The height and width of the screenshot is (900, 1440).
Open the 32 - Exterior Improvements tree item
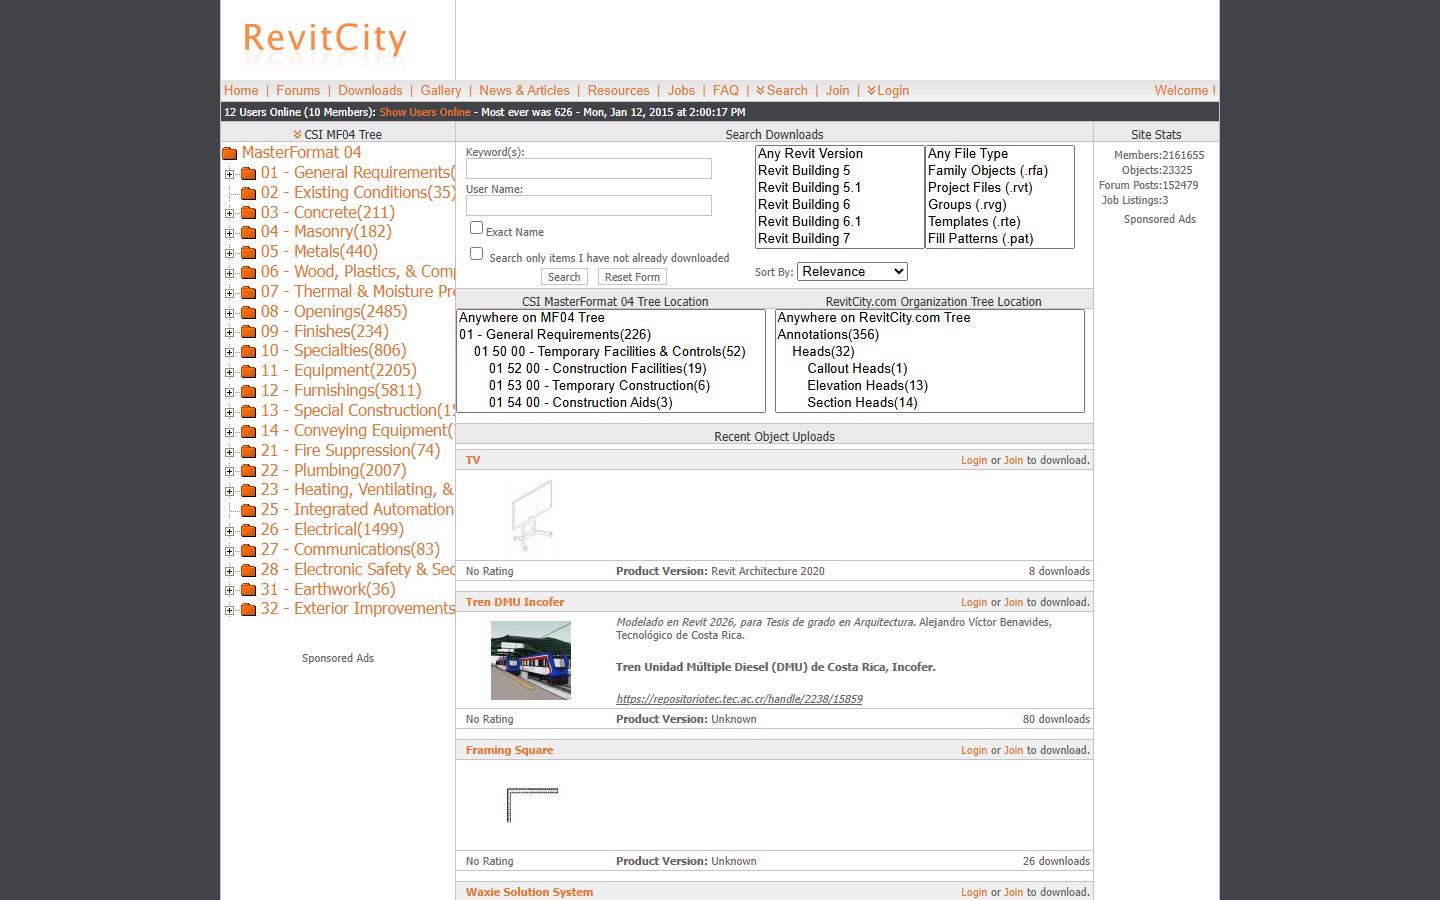pyautogui.click(x=358, y=609)
